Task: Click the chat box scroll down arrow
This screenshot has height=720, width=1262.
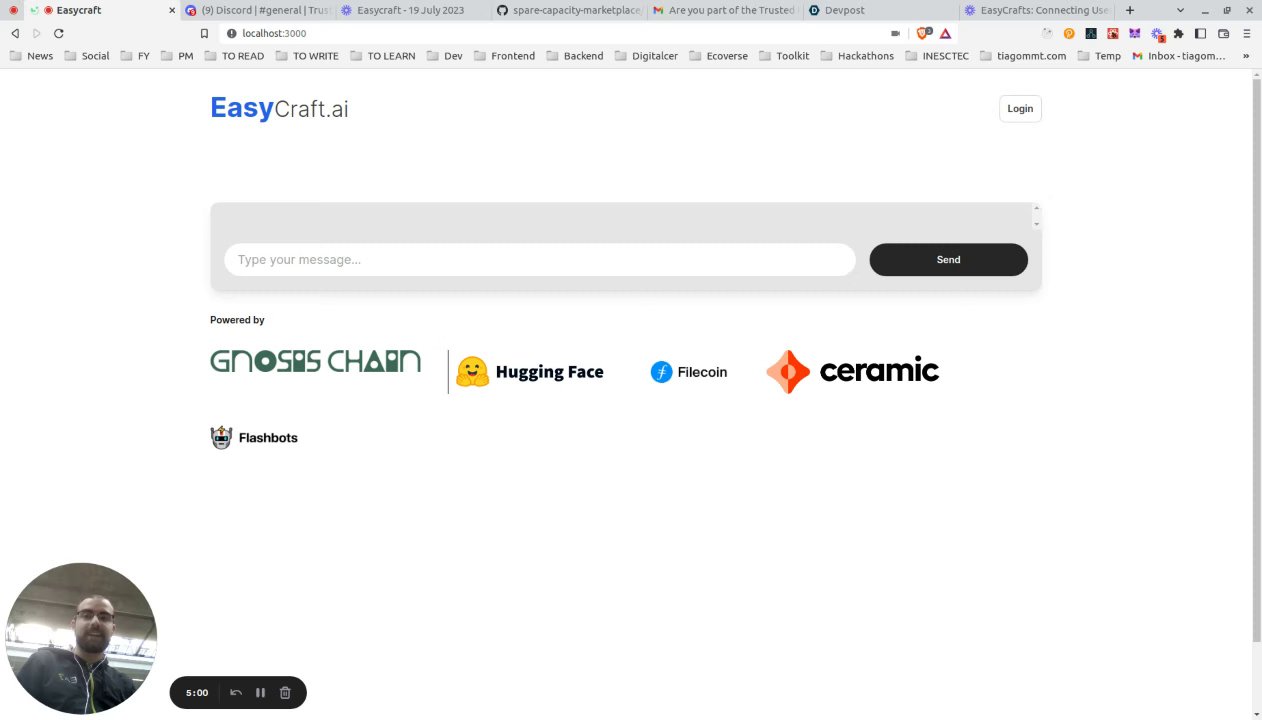Action: 1036,224
